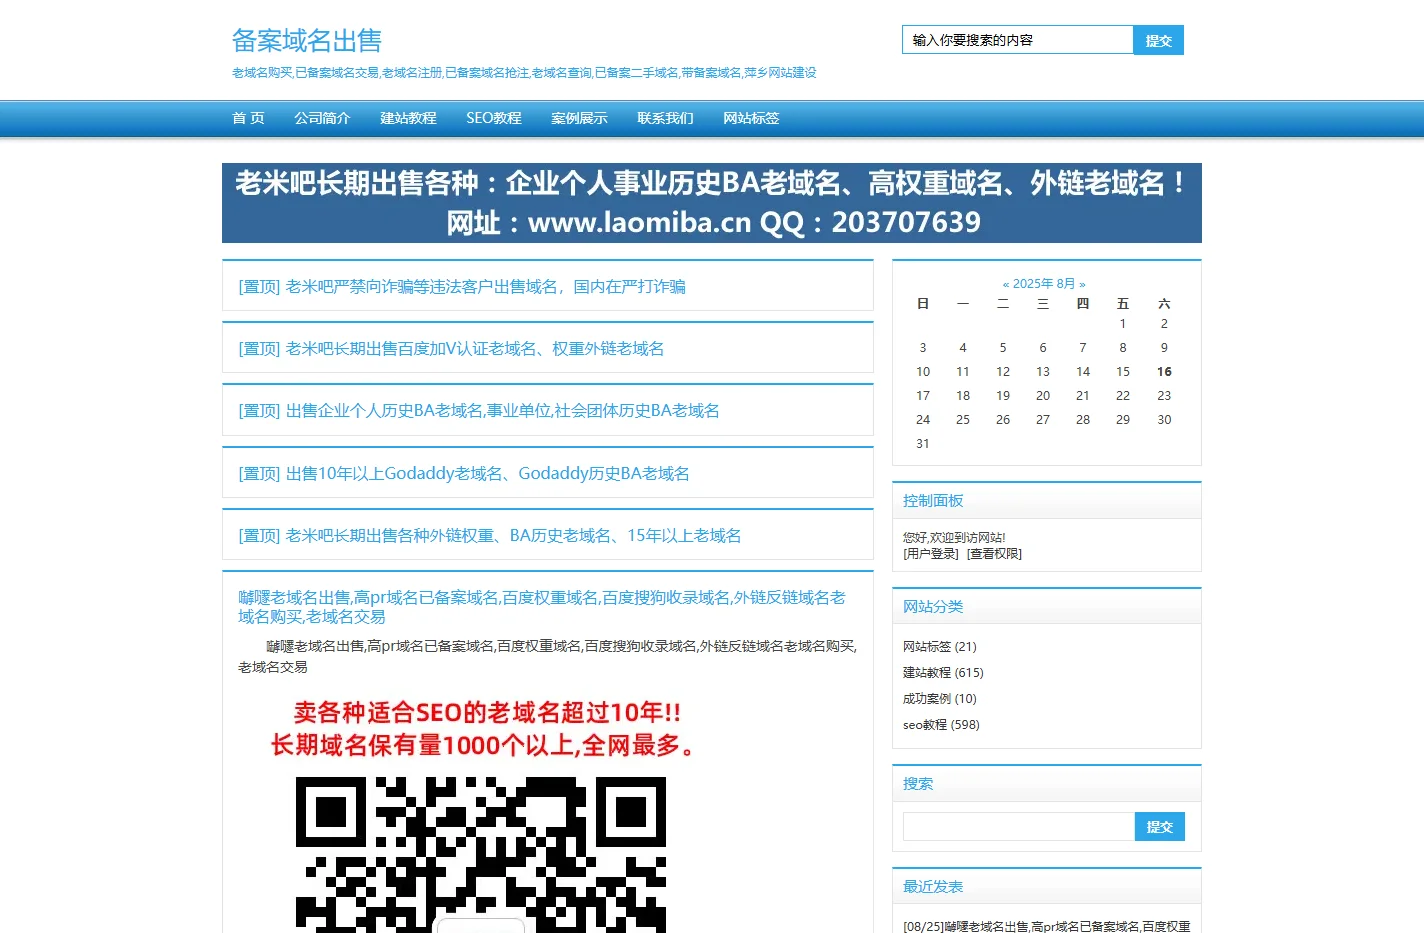Open the 首页 menu item
Image resolution: width=1424 pixels, height=933 pixels.
248,118
